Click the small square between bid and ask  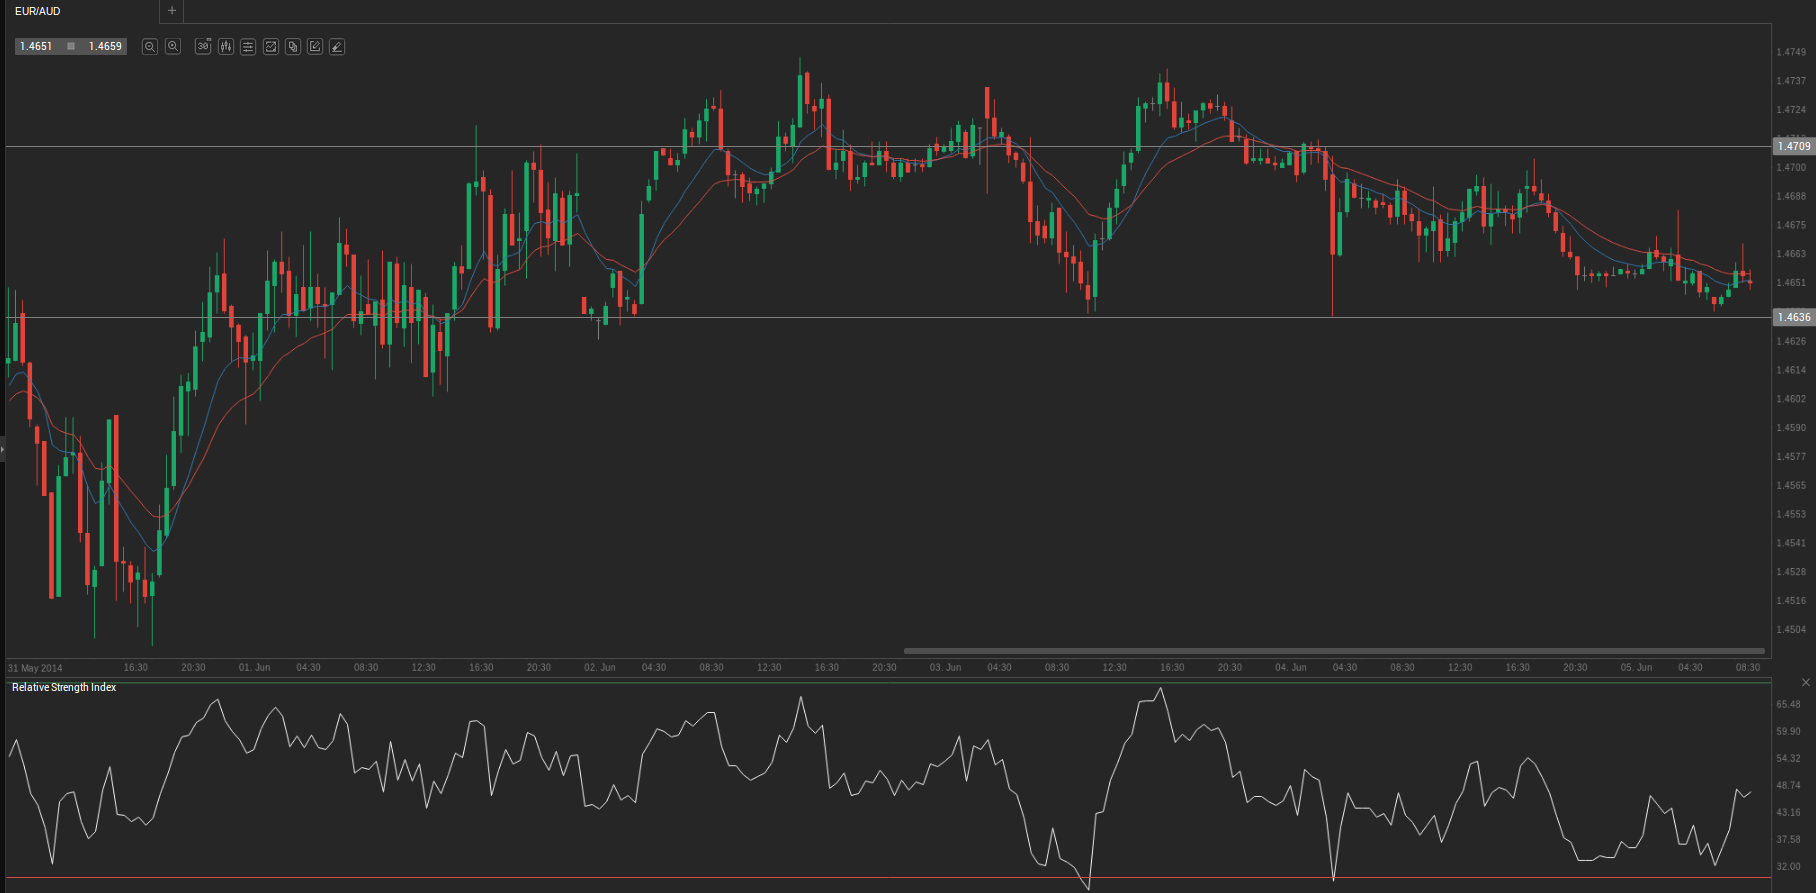(x=71, y=47)
